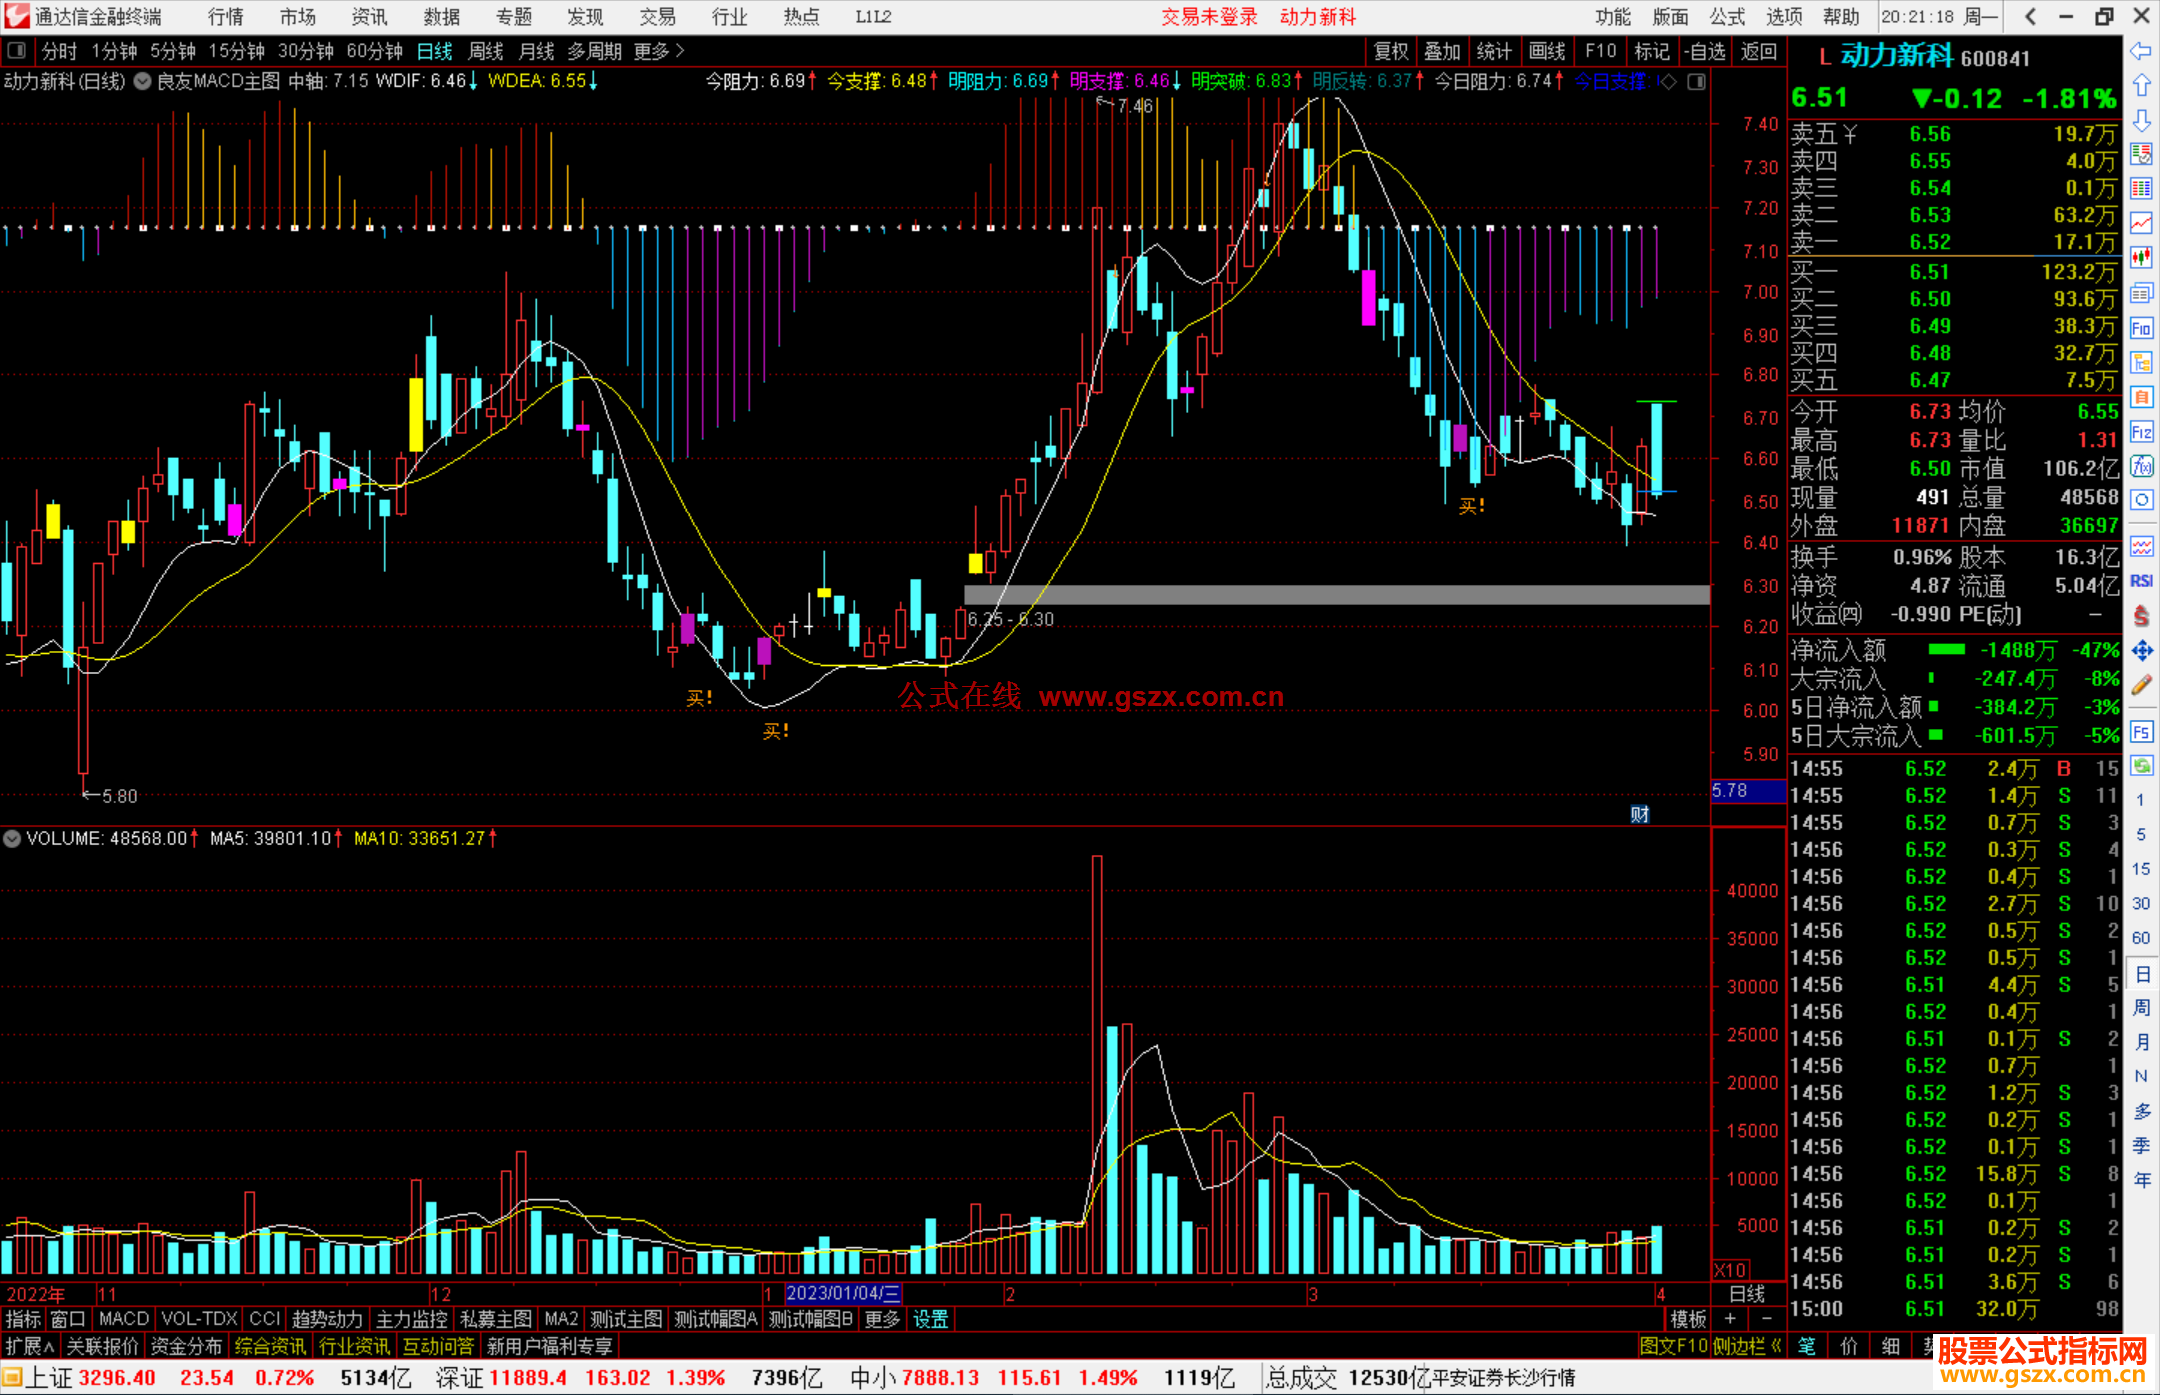Click the 财 marker on the chart
2160x1395 pixels.
(x=1640, y=814)
